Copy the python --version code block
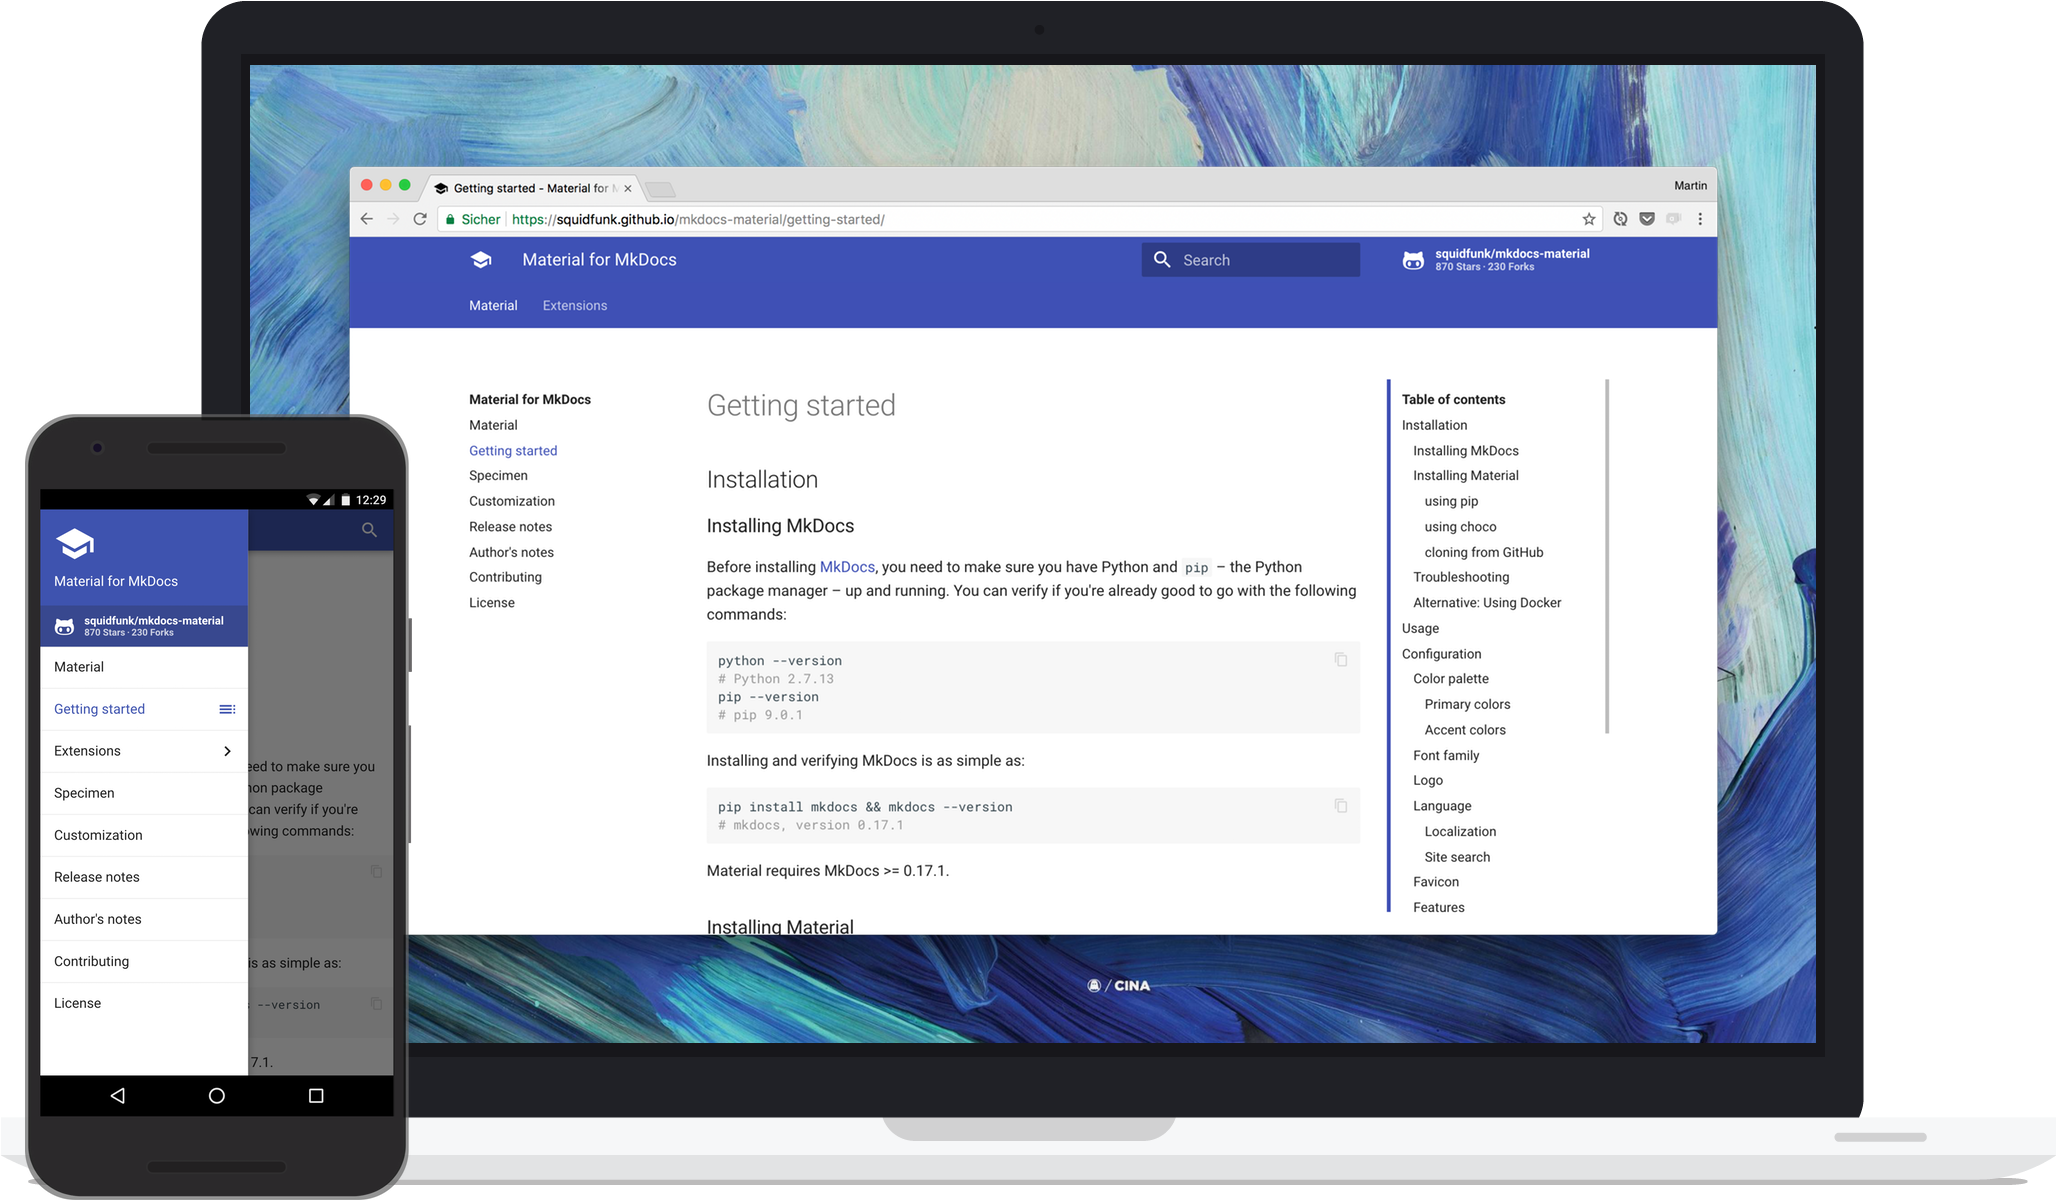2056x1200 pixels. [x=1339, y=660]
